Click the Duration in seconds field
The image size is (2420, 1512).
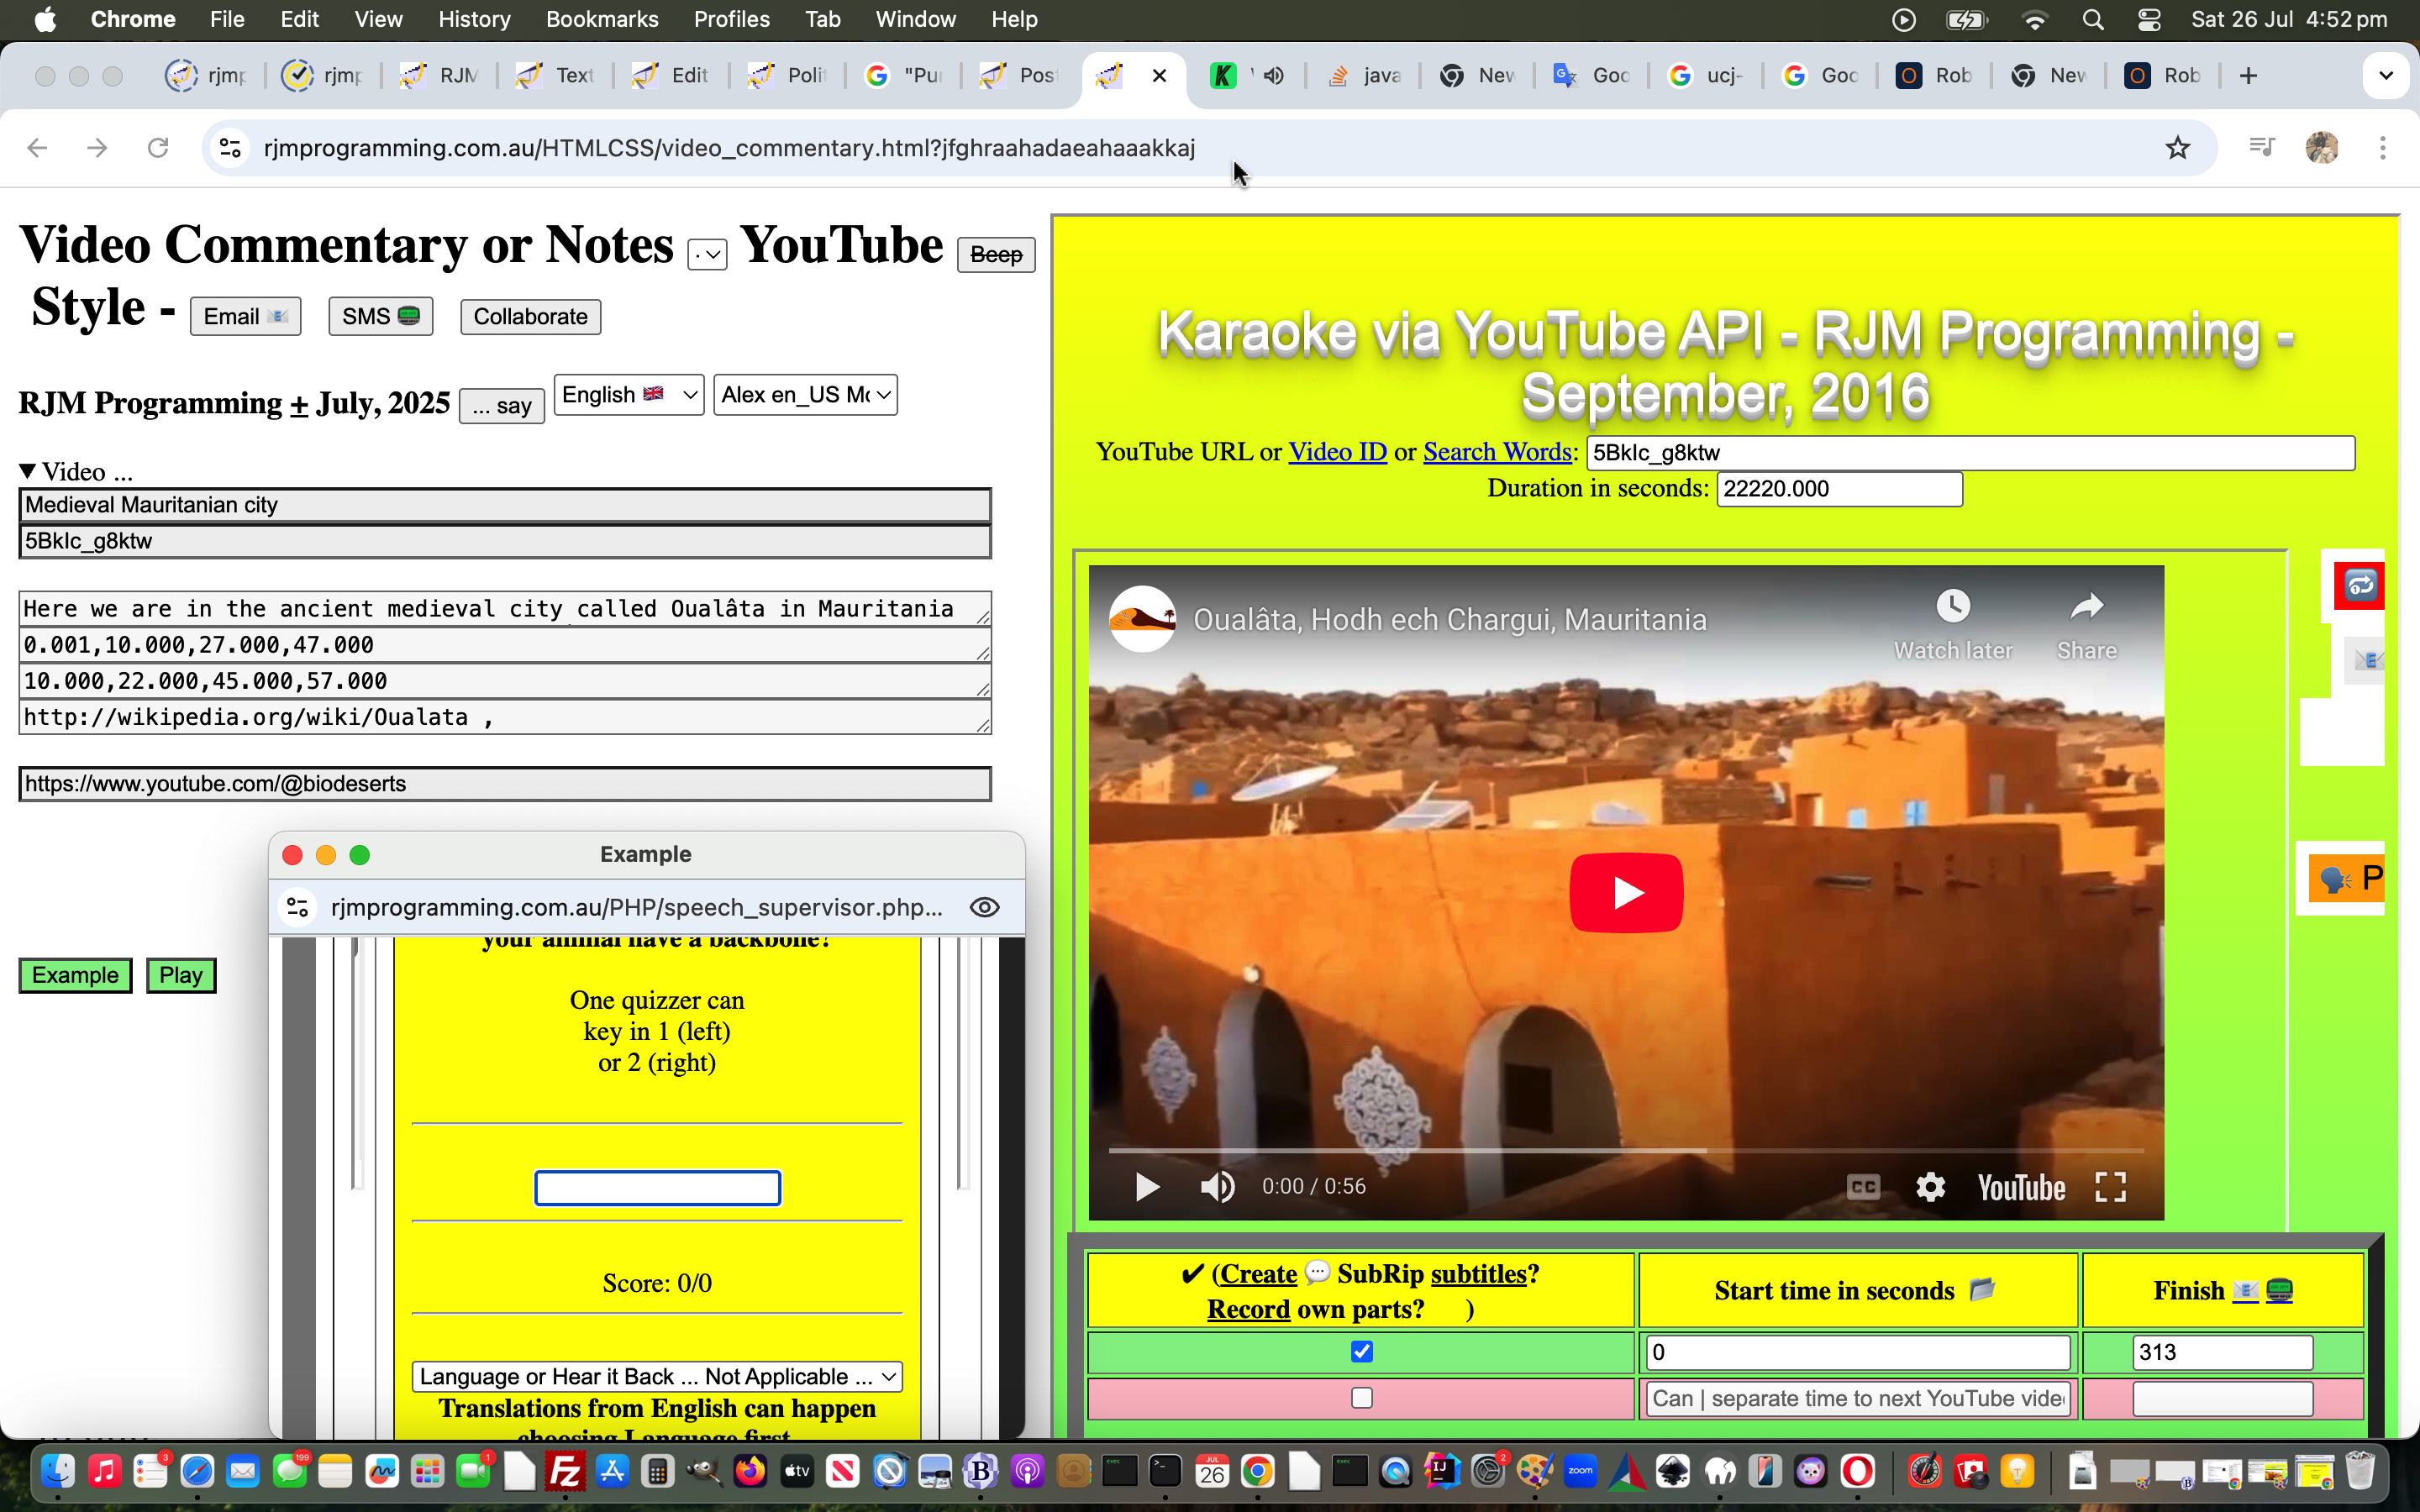click(1839, 489)
